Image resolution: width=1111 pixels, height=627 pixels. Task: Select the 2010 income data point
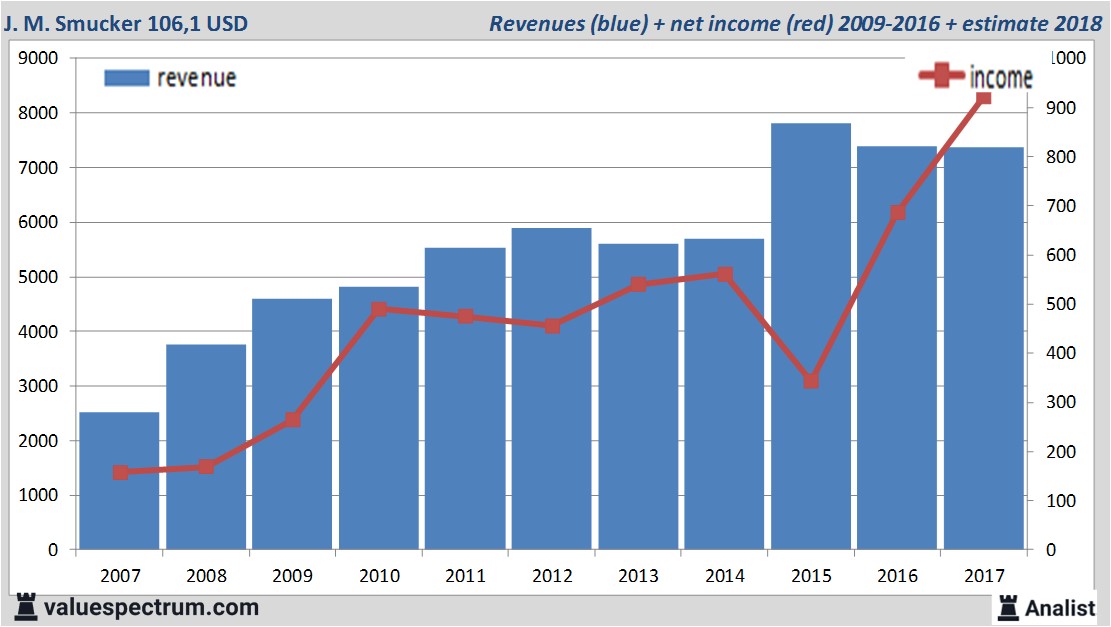pyautogui.click(x=379, y=309)
